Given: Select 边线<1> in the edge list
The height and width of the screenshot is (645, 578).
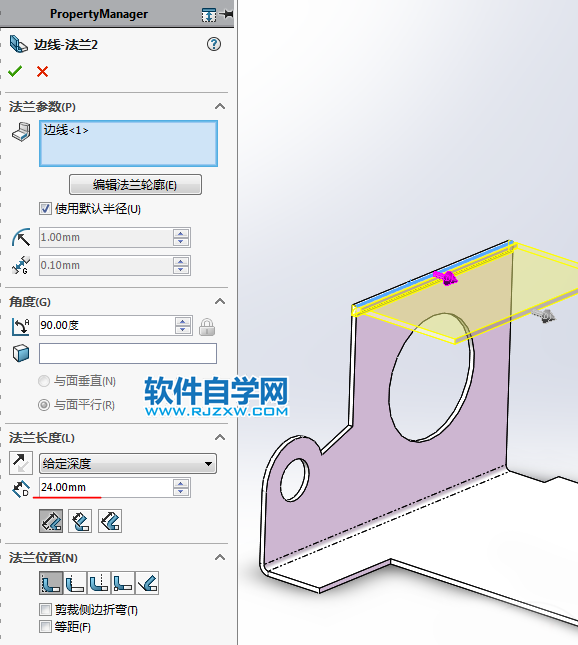Looking at the screenshot, I should tap(66, 130).
